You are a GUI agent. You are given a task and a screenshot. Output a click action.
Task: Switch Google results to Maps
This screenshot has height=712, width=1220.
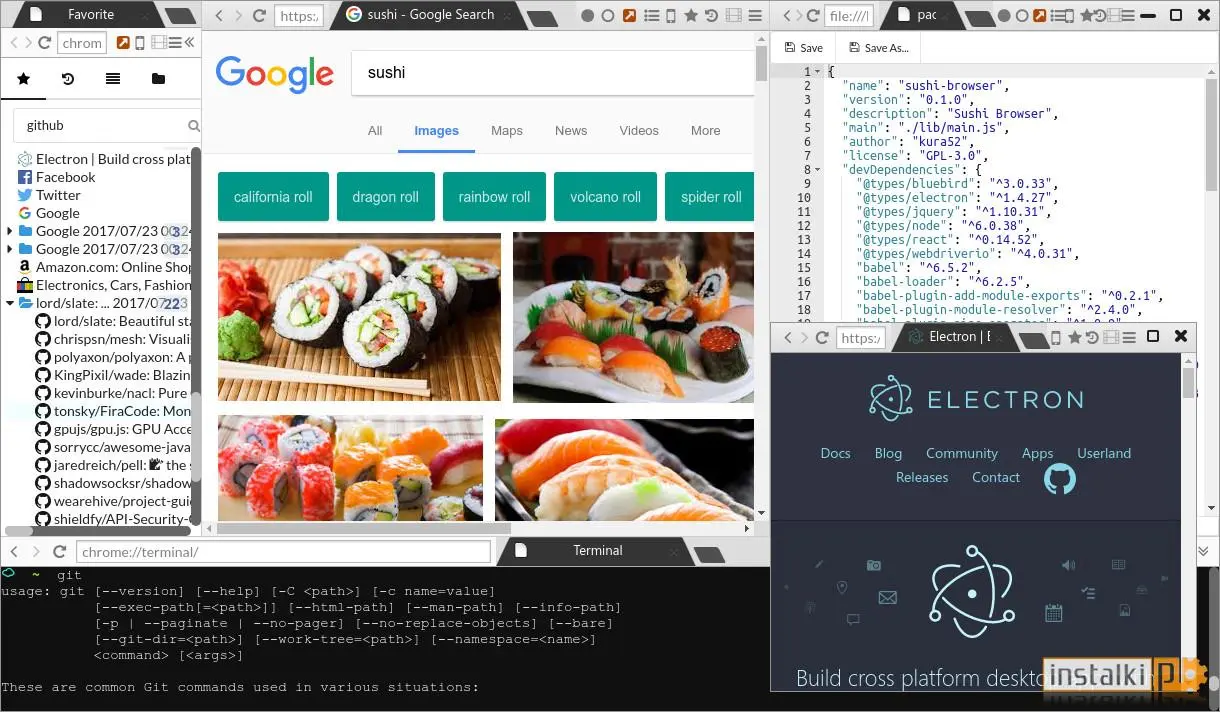coord(507,131)
